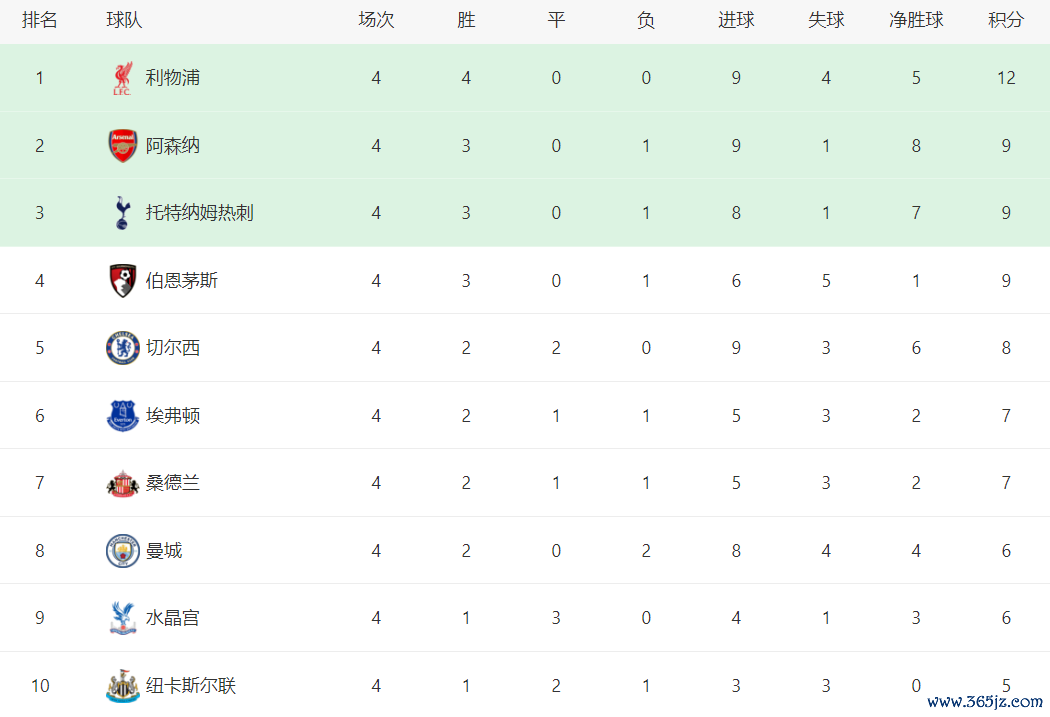Click the Sunderland club crest icon
The height and width of the screenshot is (717, 1050).
click(x=122, y=483)
